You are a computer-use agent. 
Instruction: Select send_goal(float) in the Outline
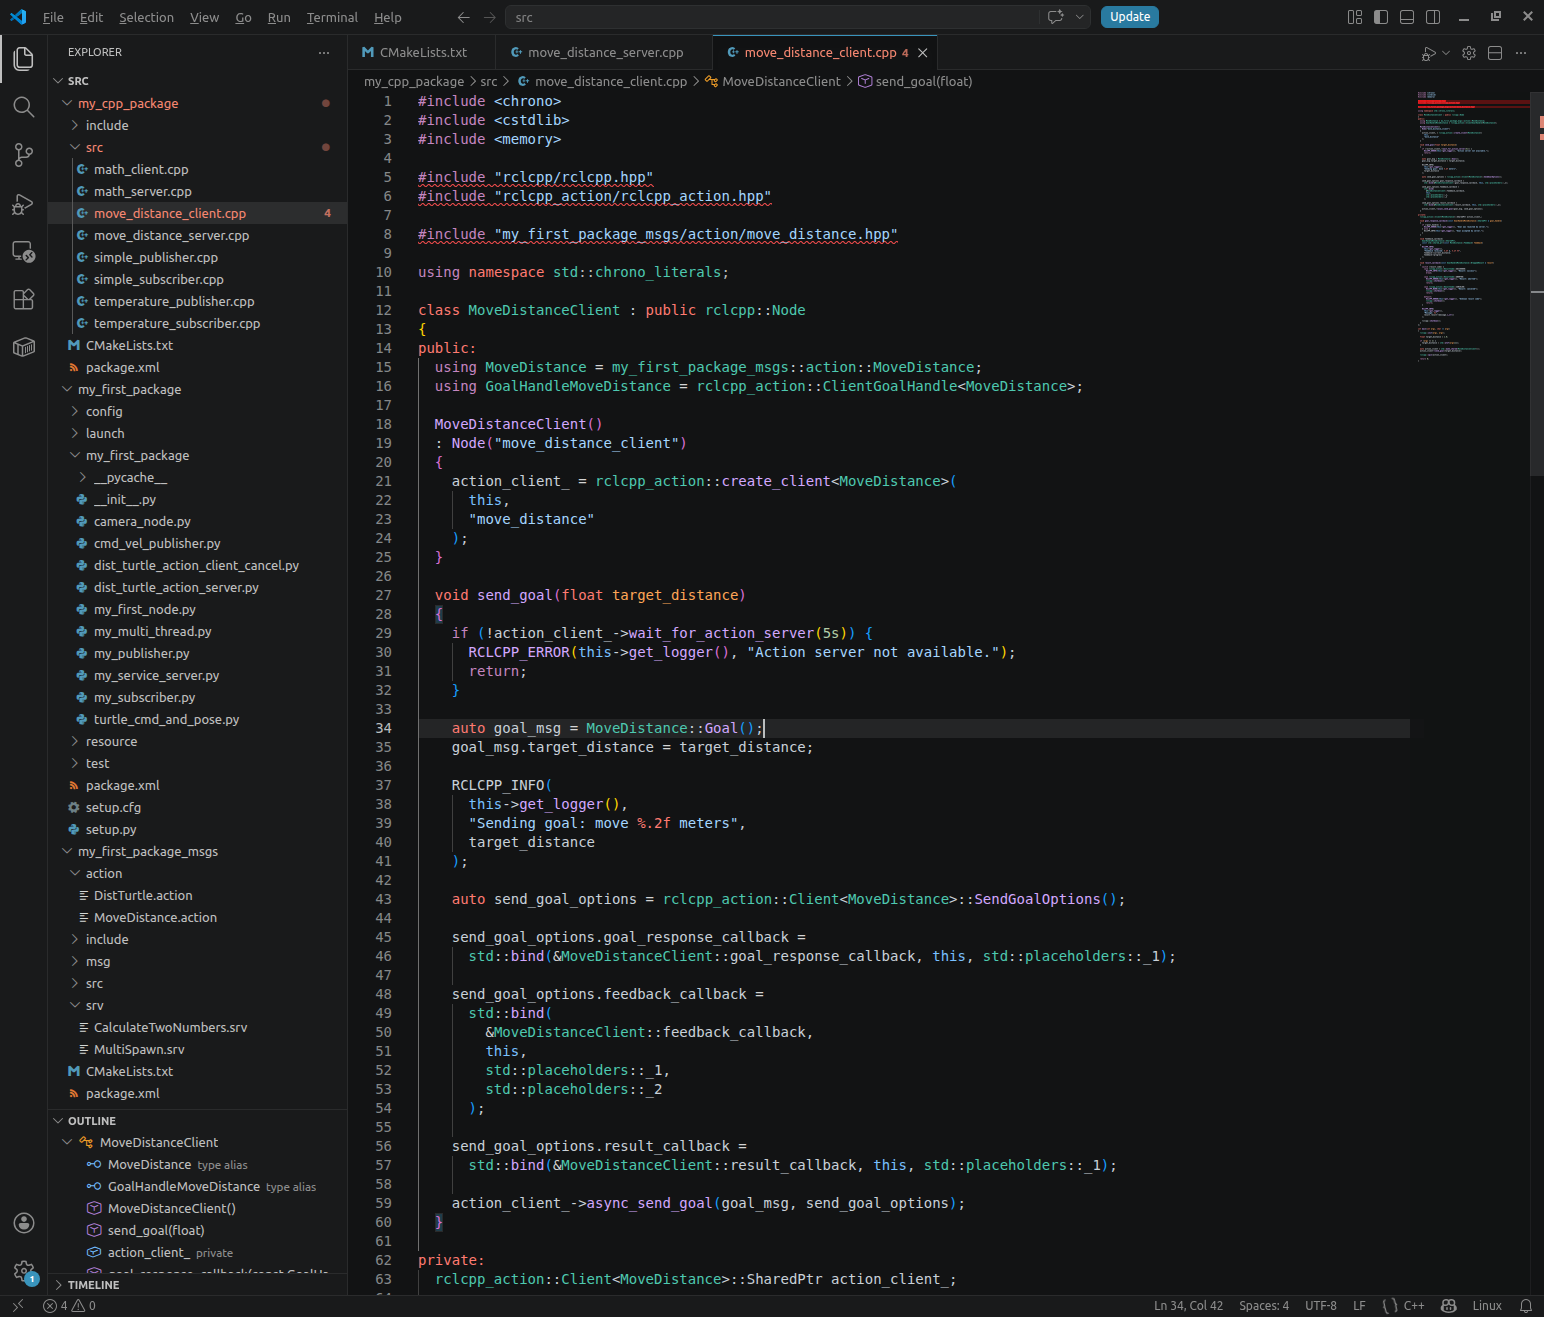point(197,1230)
